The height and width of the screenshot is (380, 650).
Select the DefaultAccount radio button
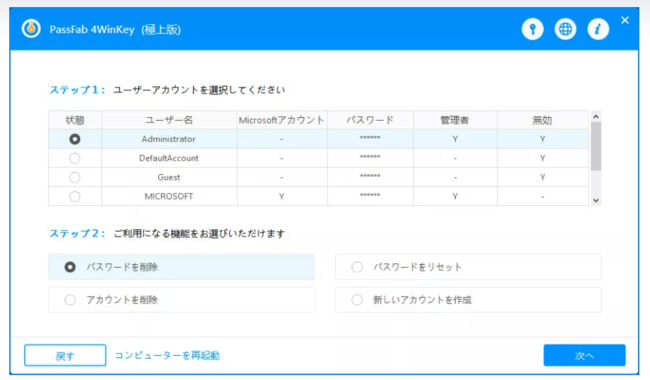[x=75, y=158]
